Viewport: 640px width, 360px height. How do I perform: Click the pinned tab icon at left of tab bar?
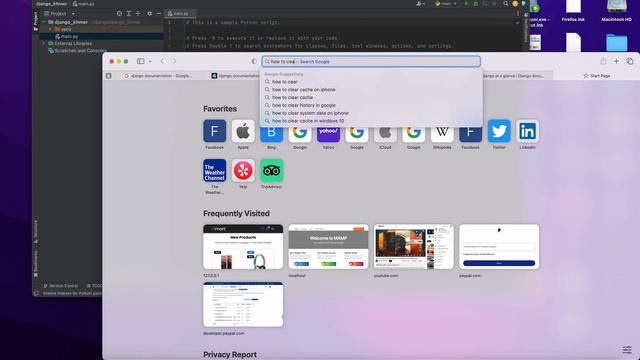[x=109, y=76]
